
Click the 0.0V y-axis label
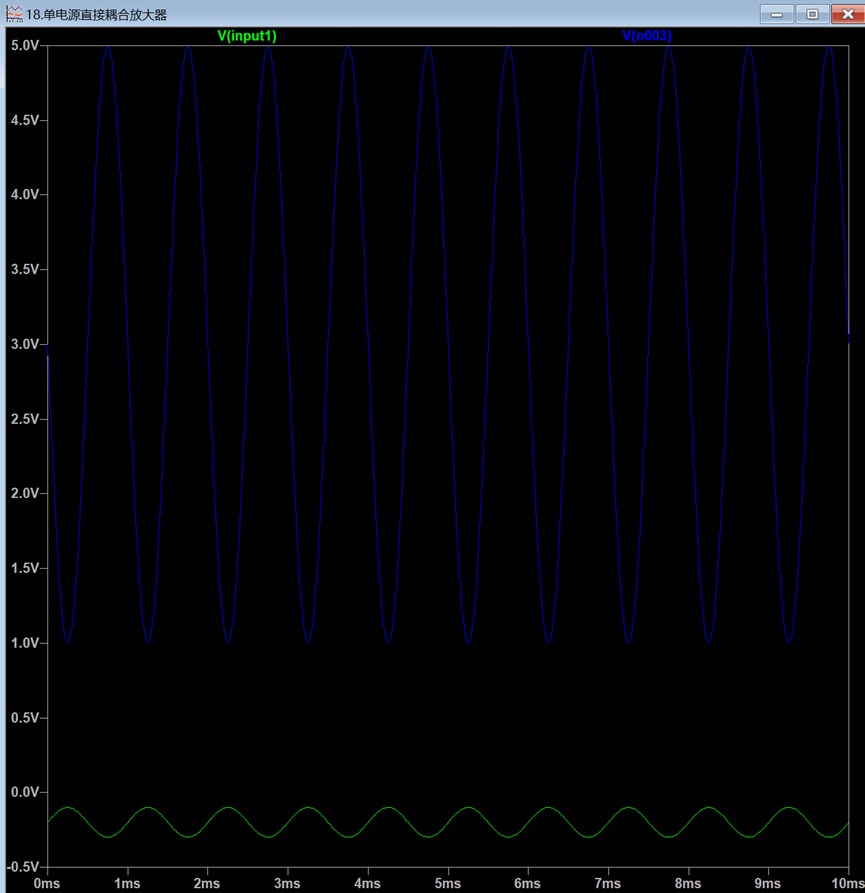pos(25,792)
